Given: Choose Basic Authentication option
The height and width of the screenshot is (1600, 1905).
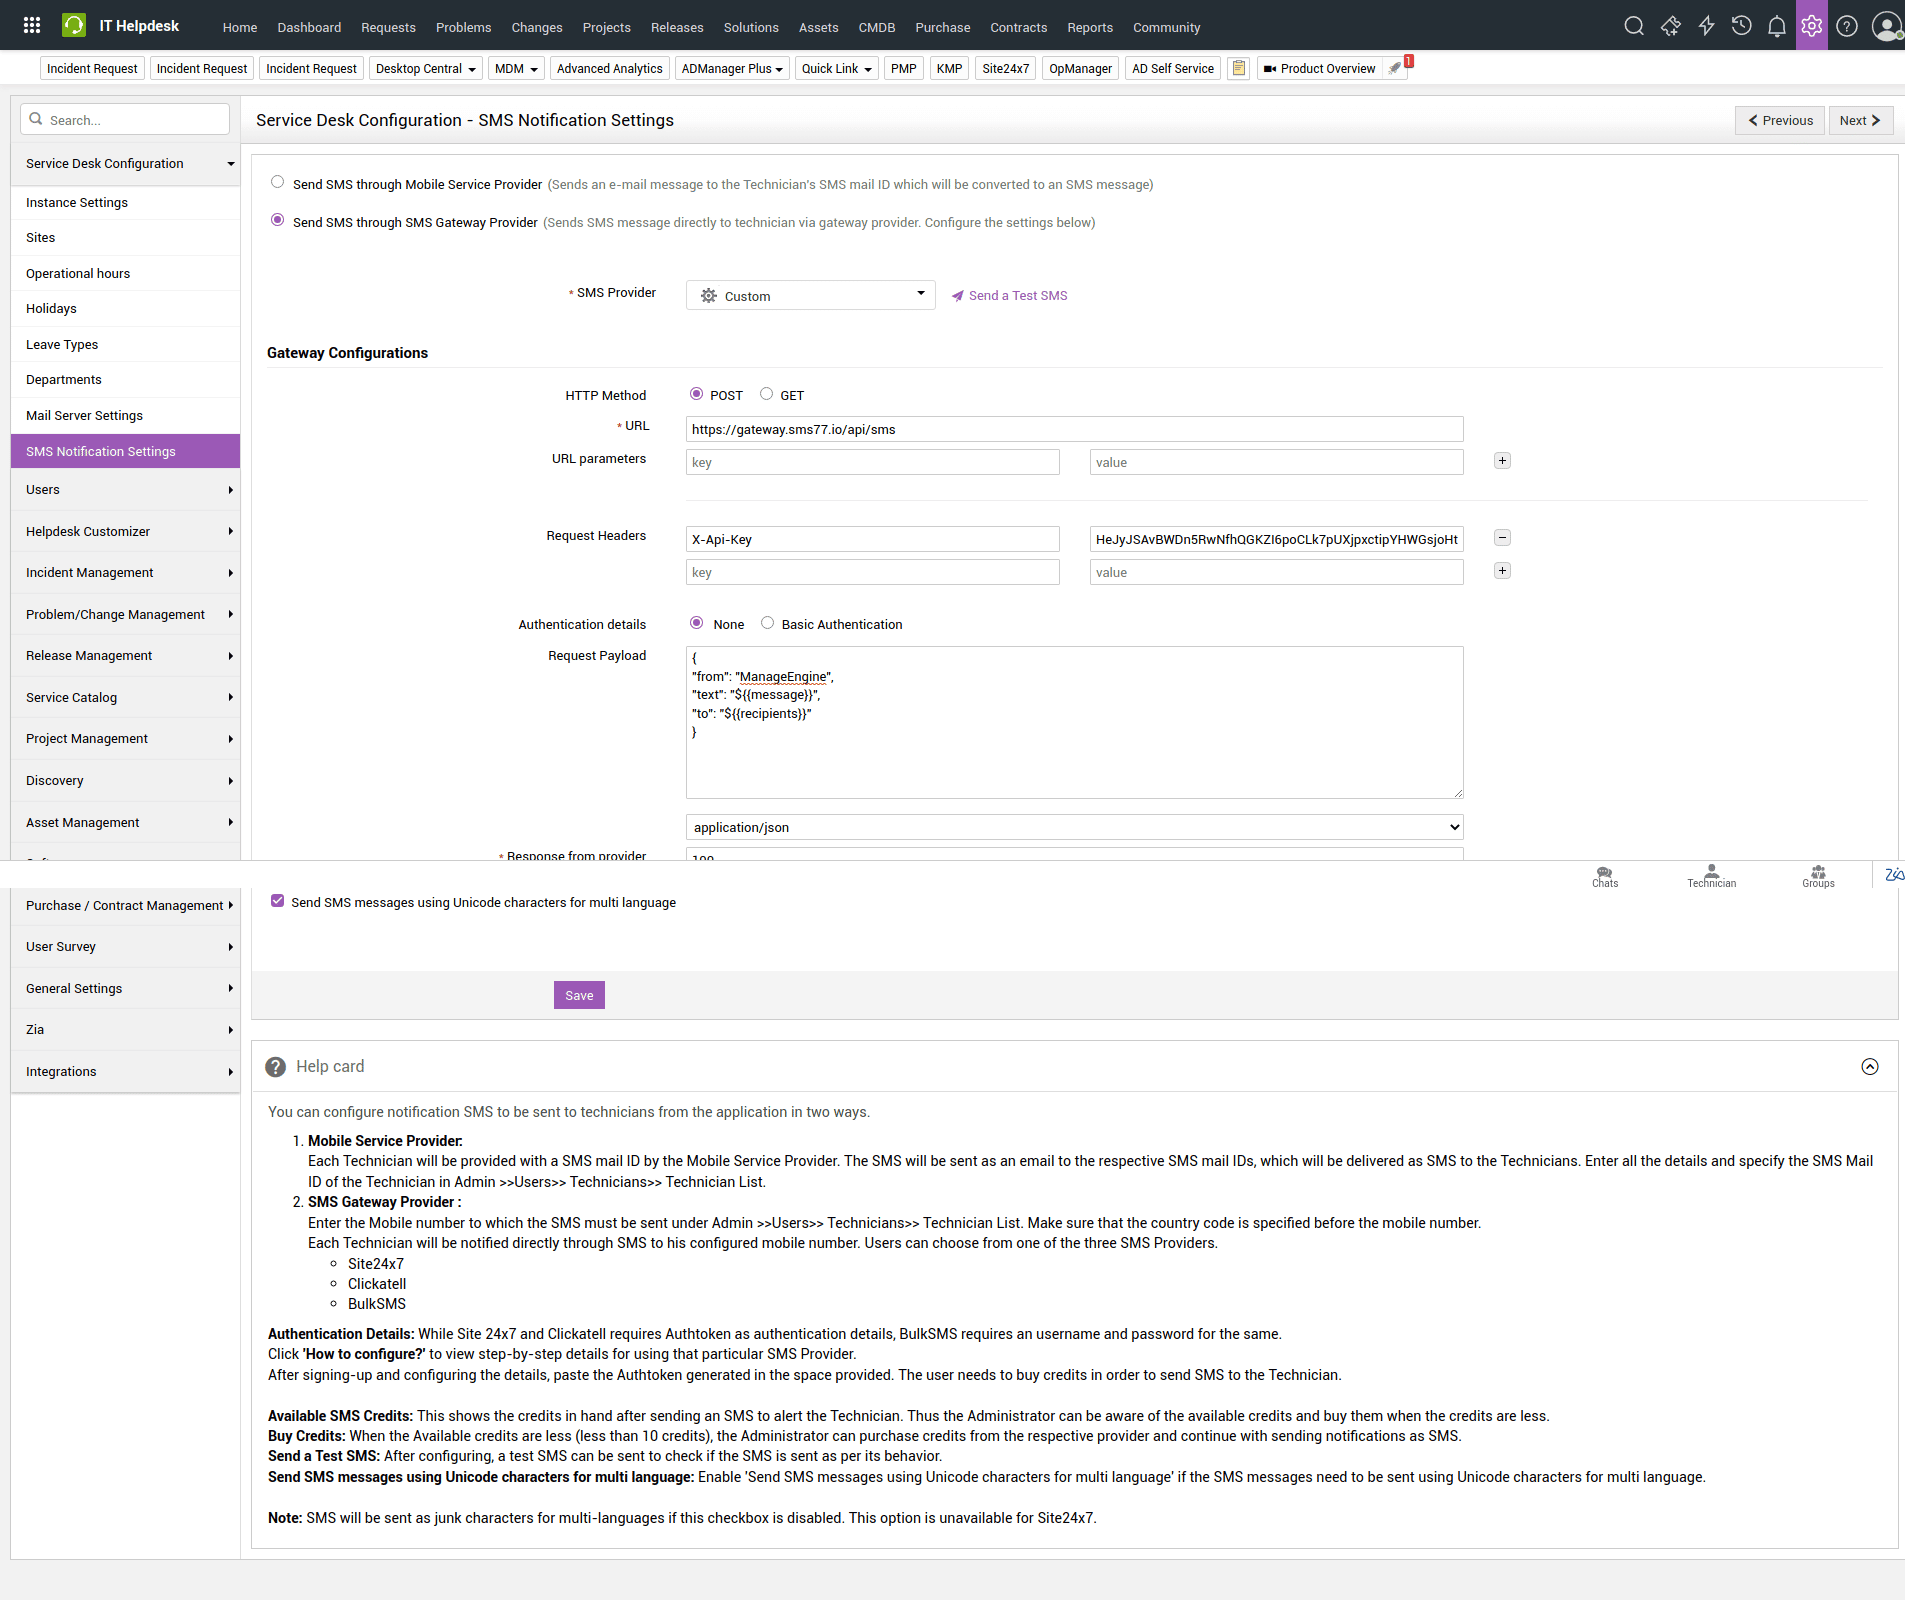Looking at the screenshot, I should (768, 623).
